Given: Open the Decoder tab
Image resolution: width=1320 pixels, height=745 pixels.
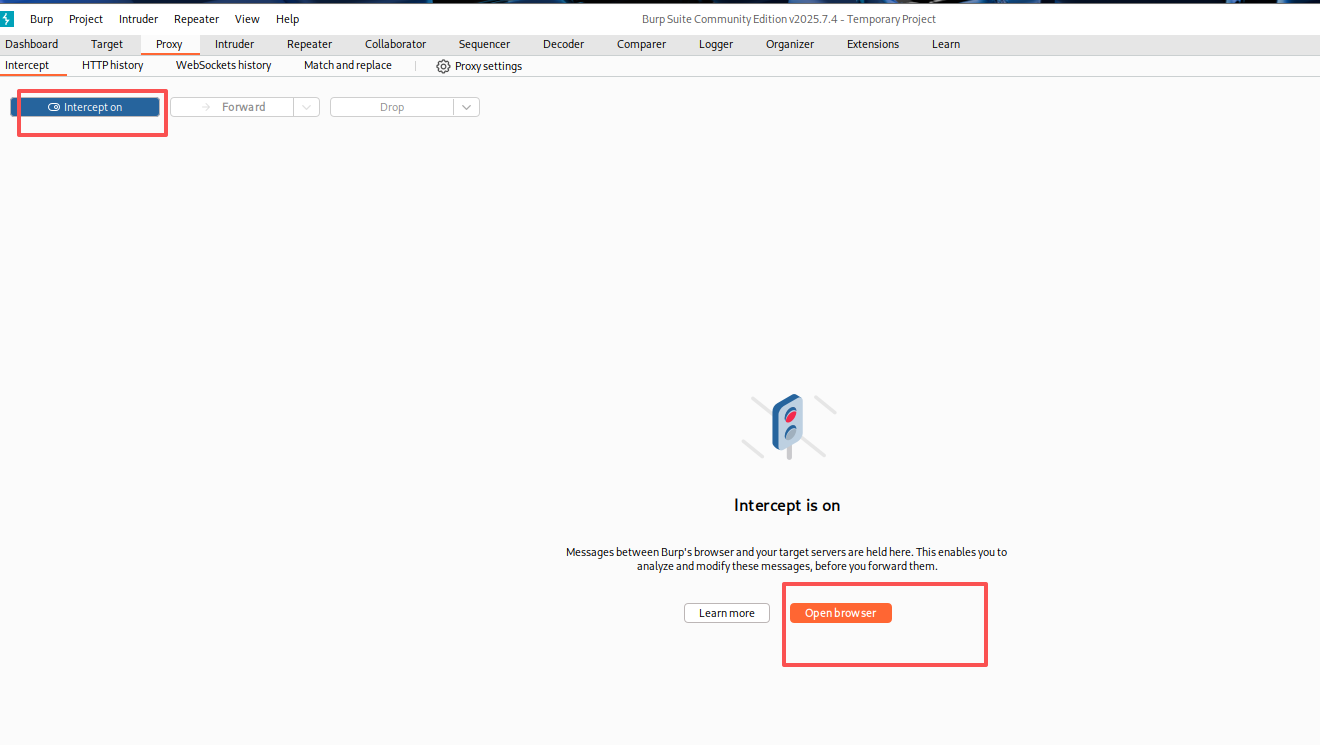Looking at the screenshot, I should [x=563, y=44].
